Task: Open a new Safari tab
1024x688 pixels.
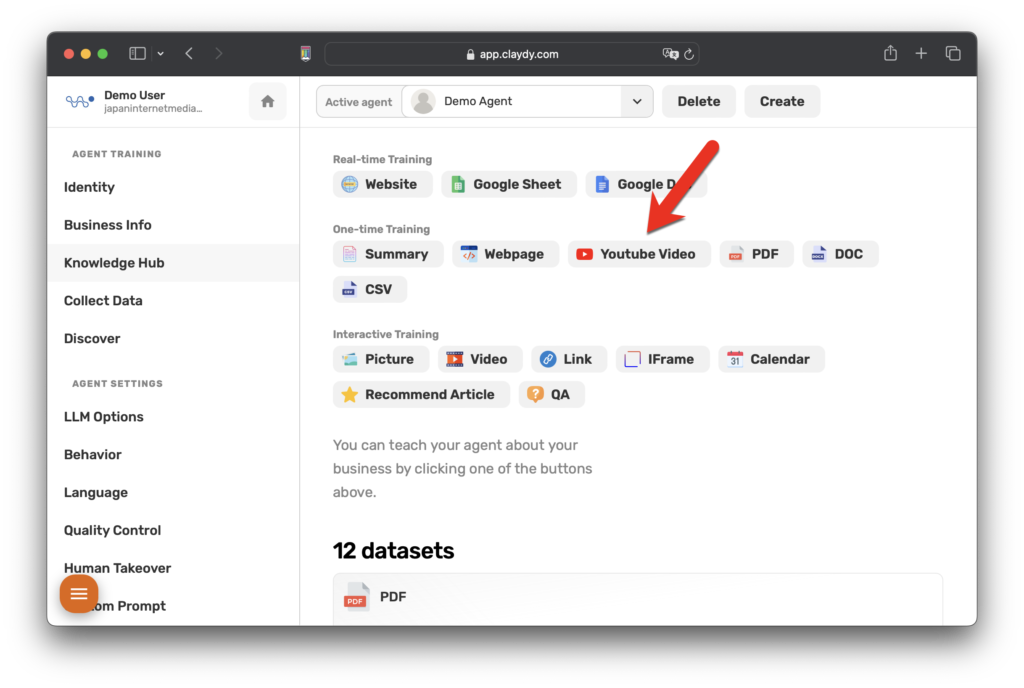Action: pos(921,54)
